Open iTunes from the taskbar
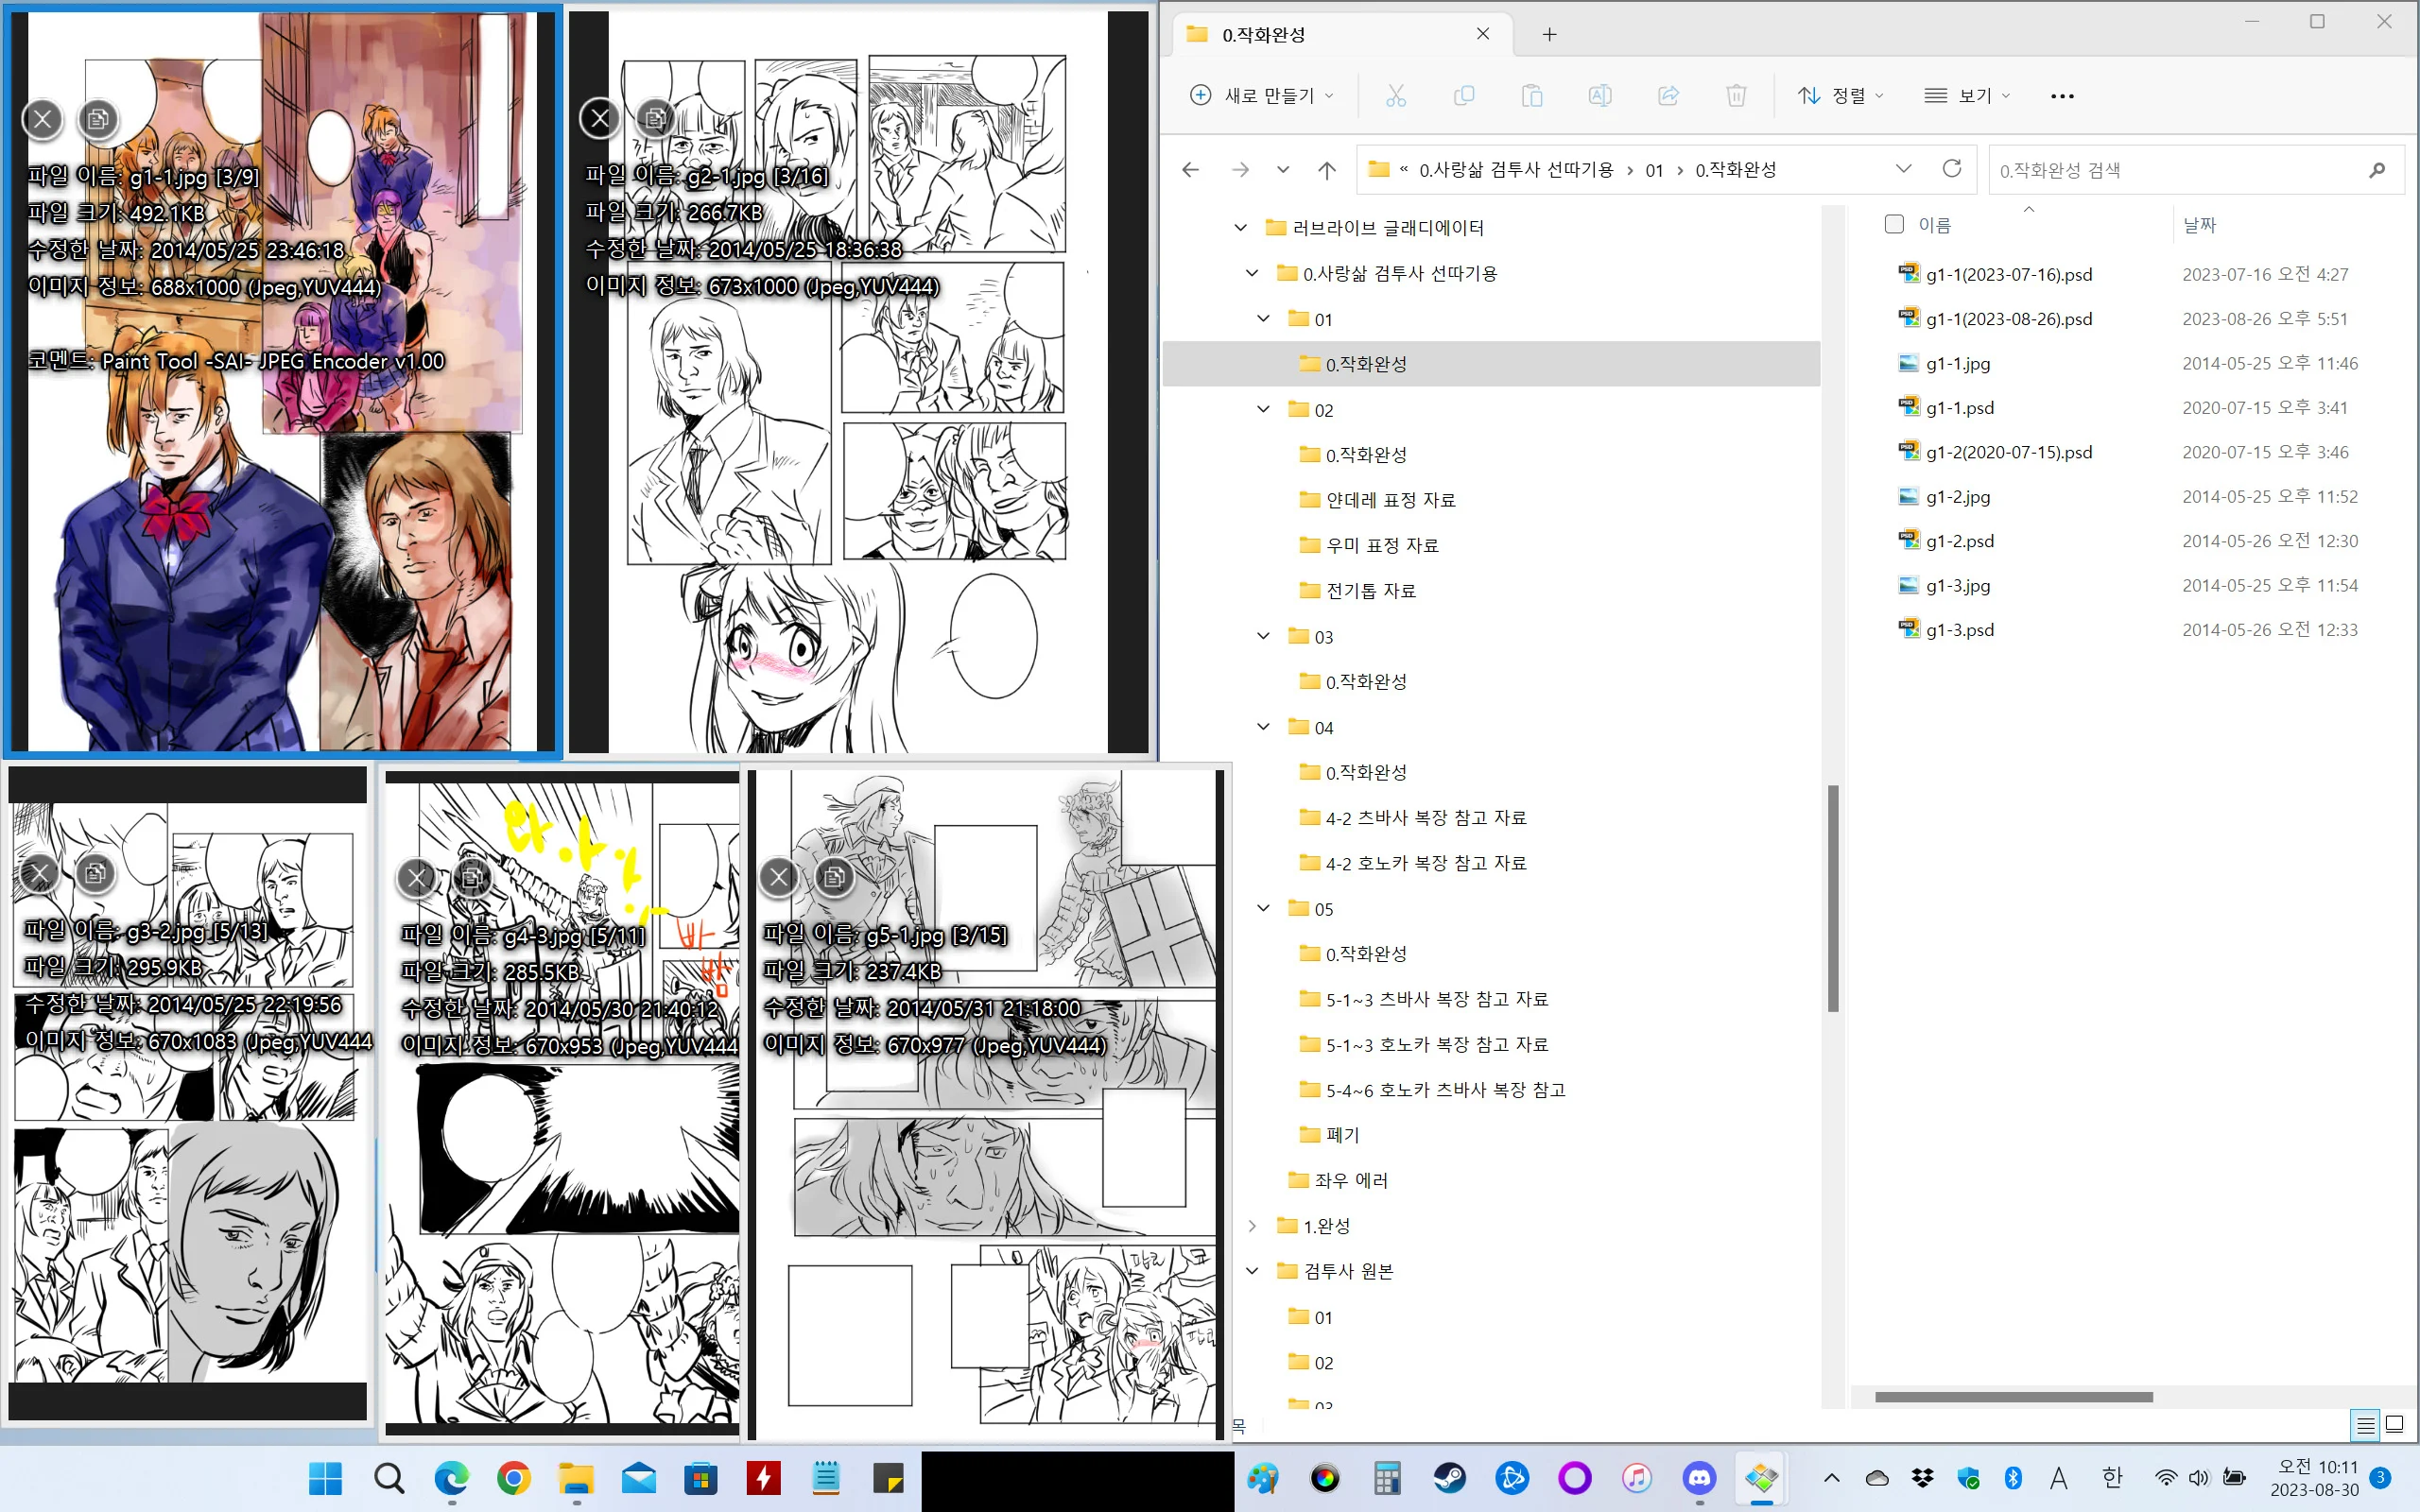 1637,1478
